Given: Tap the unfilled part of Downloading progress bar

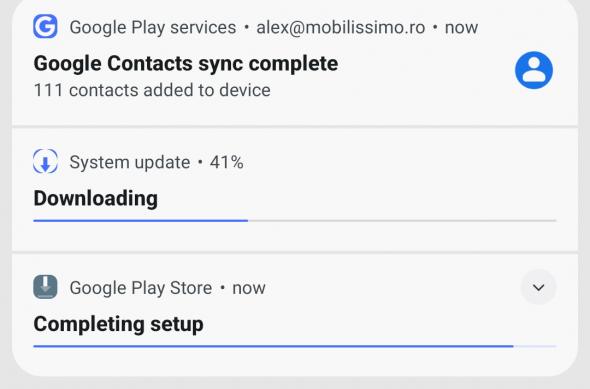Looking at the screenshot, I should (402, 220).
